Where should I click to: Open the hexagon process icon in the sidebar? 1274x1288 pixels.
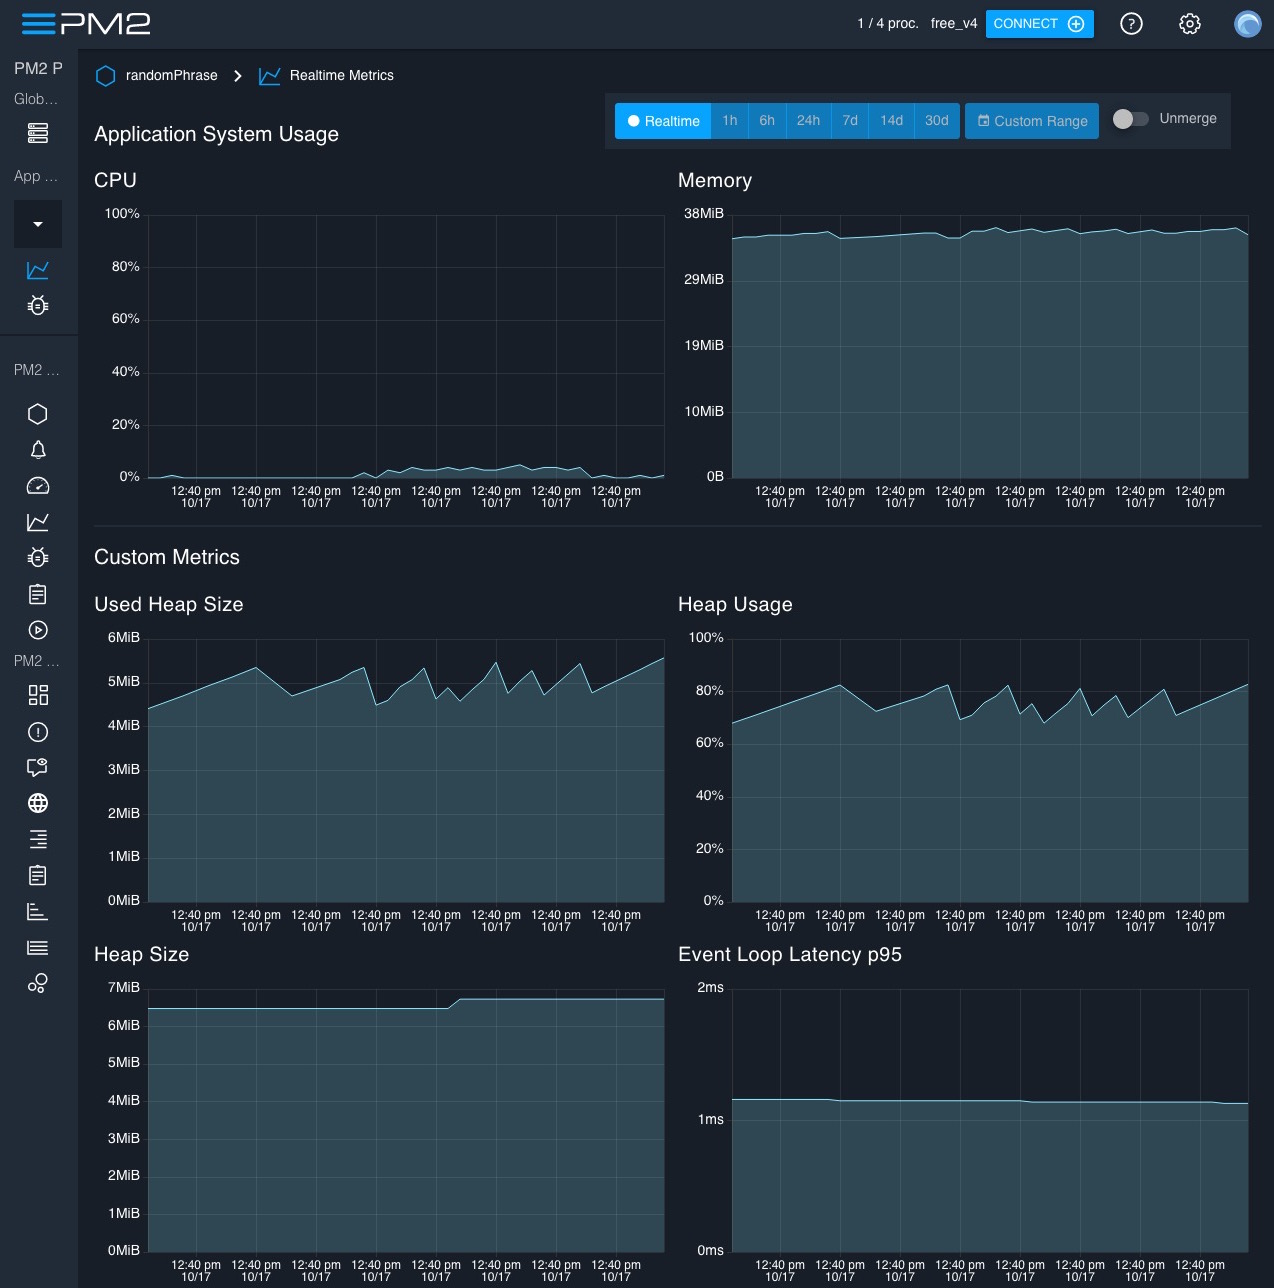(38, 414)
